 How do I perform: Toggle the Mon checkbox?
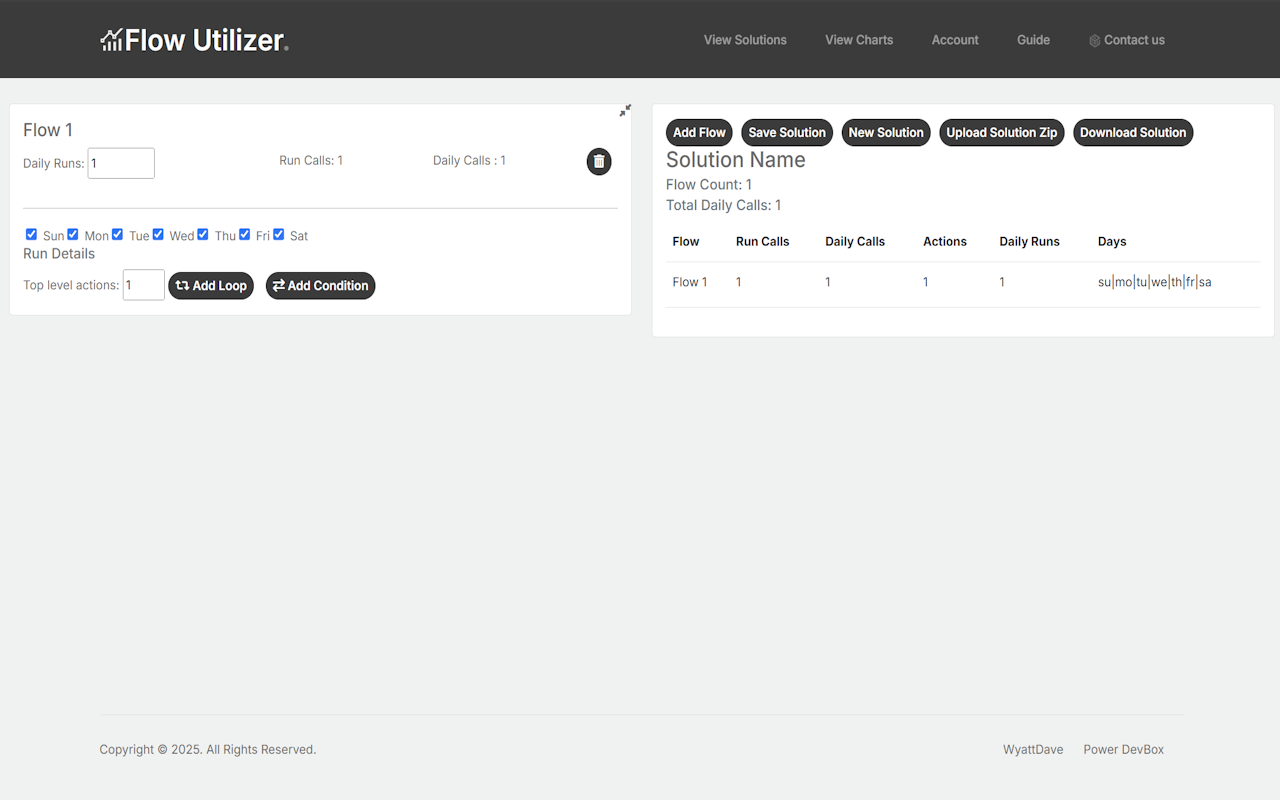coord(73,235)
